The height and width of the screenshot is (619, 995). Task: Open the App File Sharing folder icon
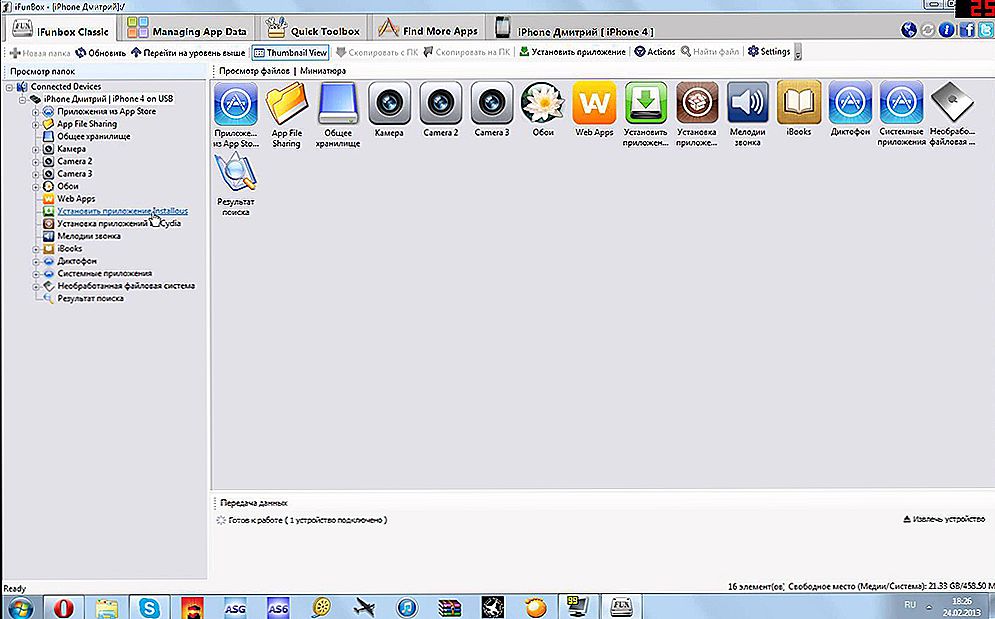[x=286, y=103]
